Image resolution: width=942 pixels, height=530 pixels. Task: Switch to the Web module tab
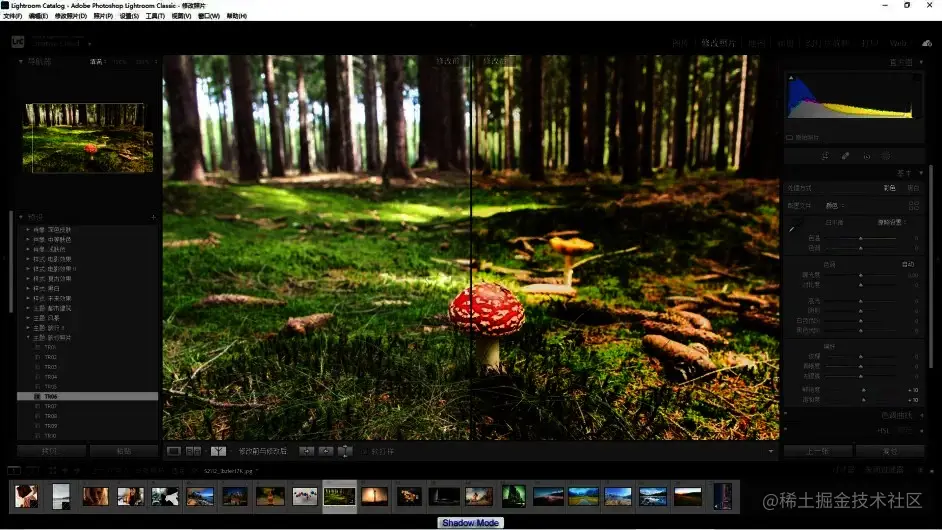[898, 43]
